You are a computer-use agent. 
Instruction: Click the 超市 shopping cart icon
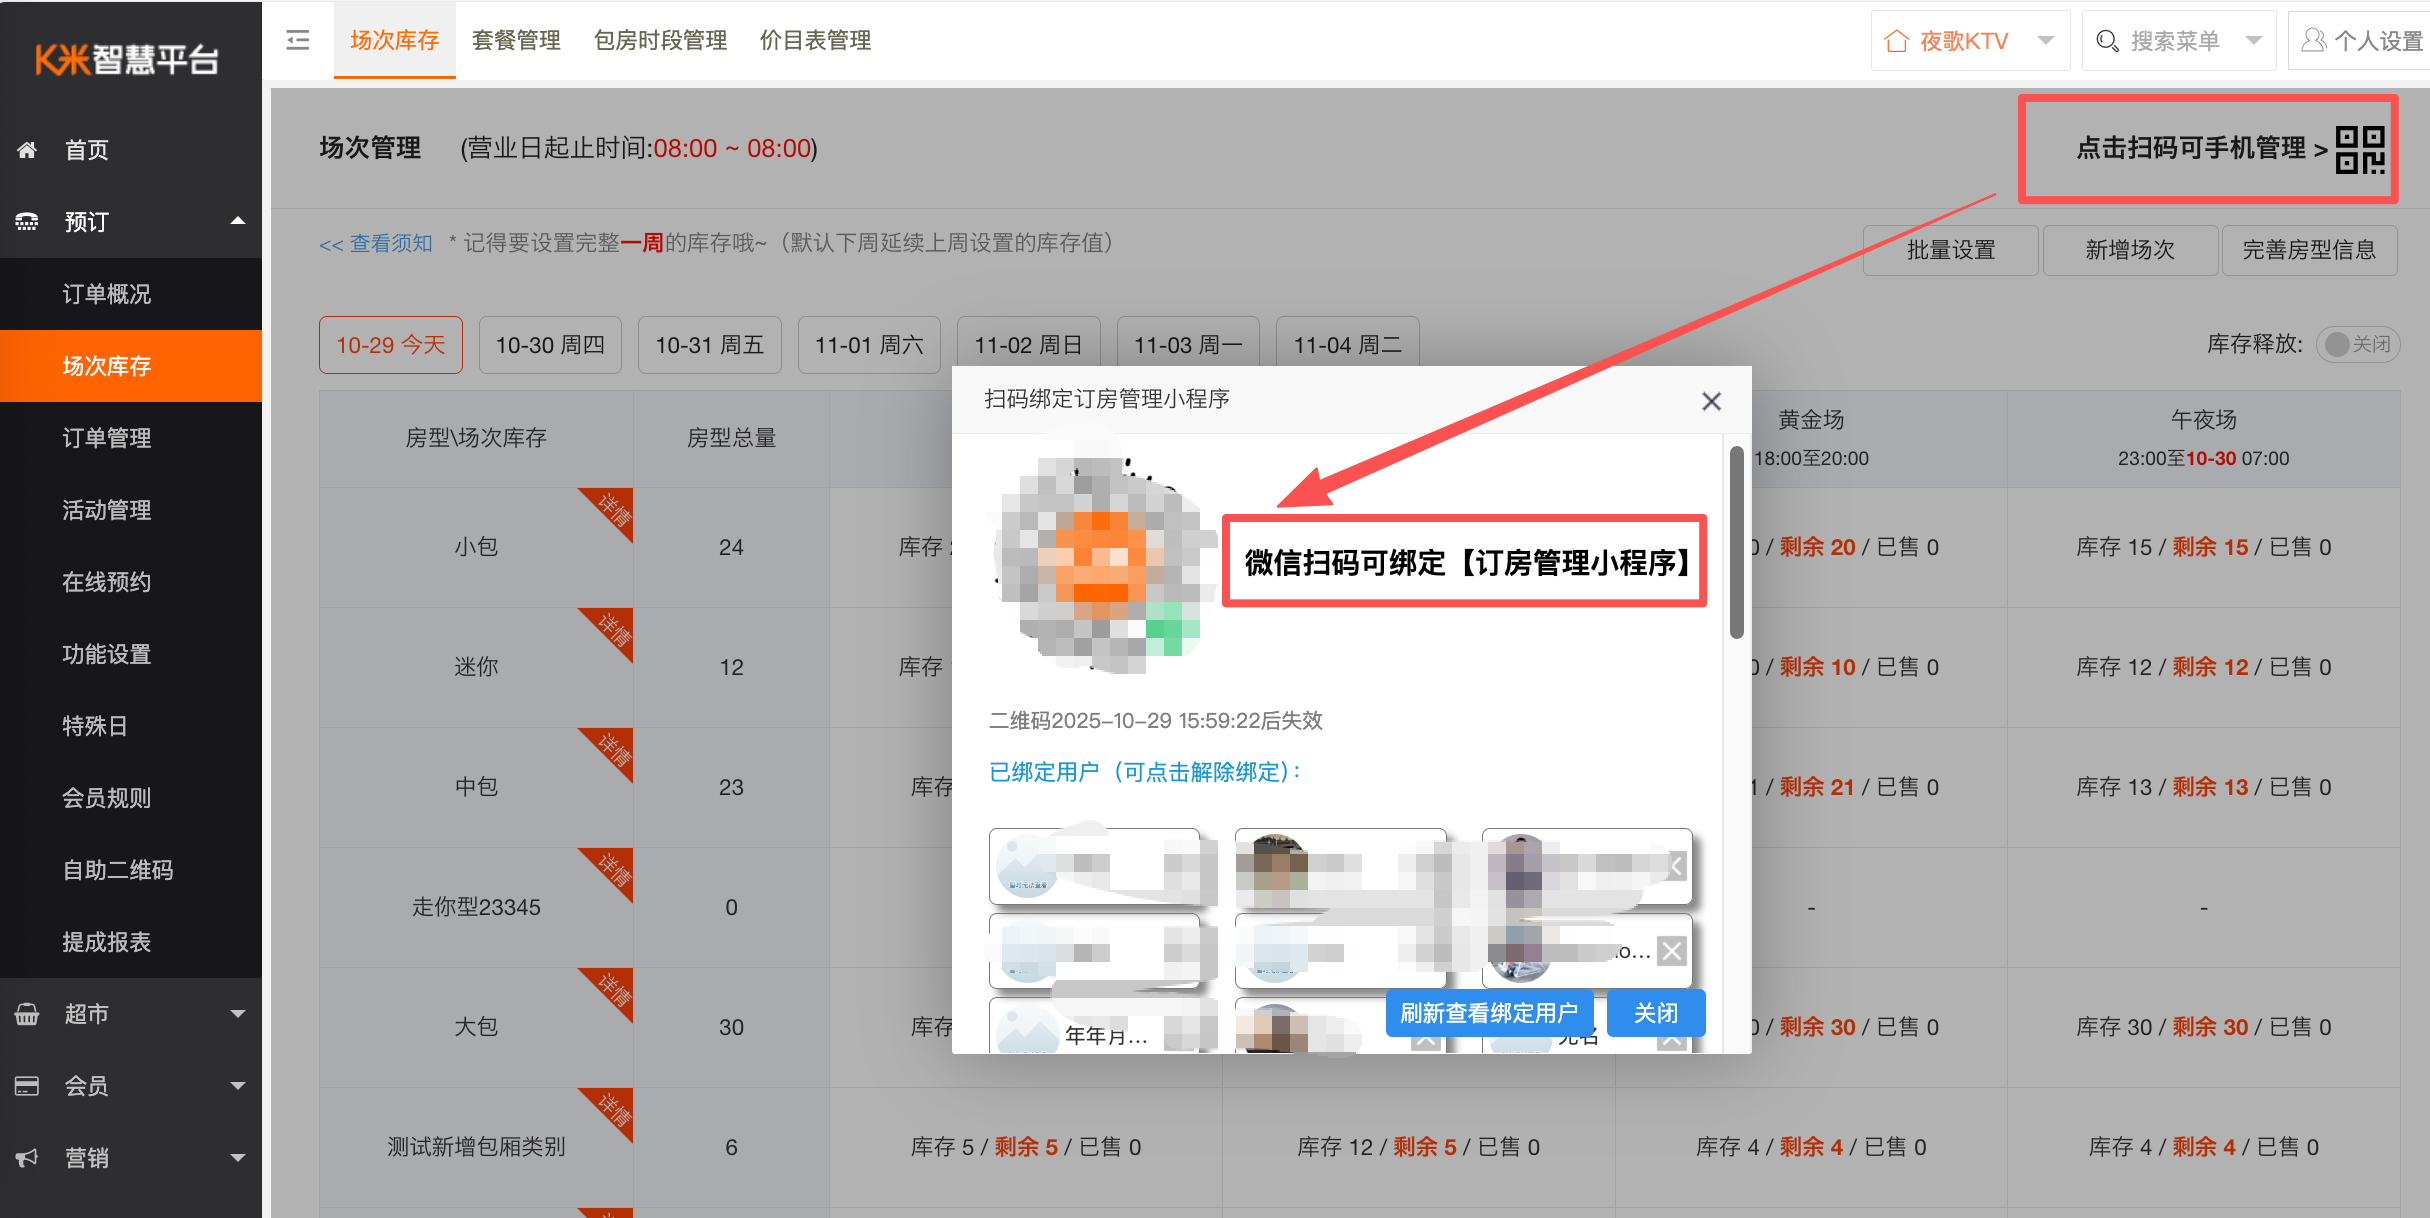tap(27, 1013)
